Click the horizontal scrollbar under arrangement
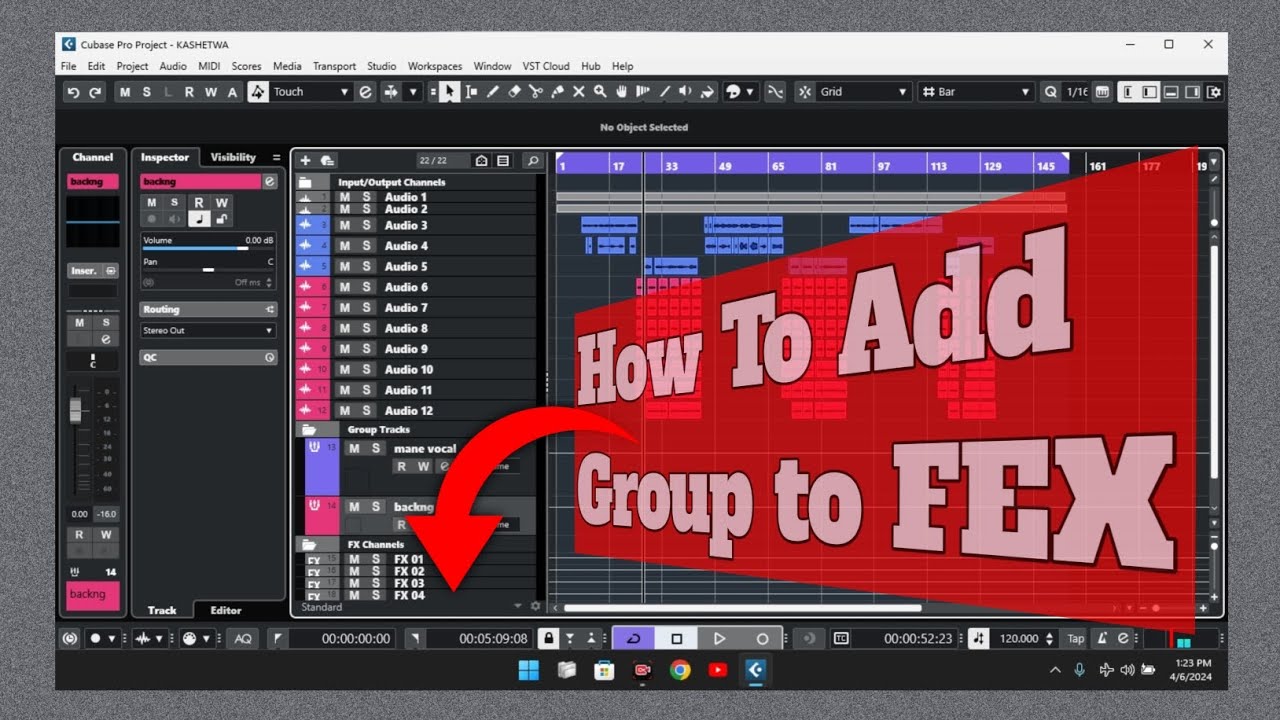The image size is (1280, 720). pyautogui.click(x=742, y=607)
